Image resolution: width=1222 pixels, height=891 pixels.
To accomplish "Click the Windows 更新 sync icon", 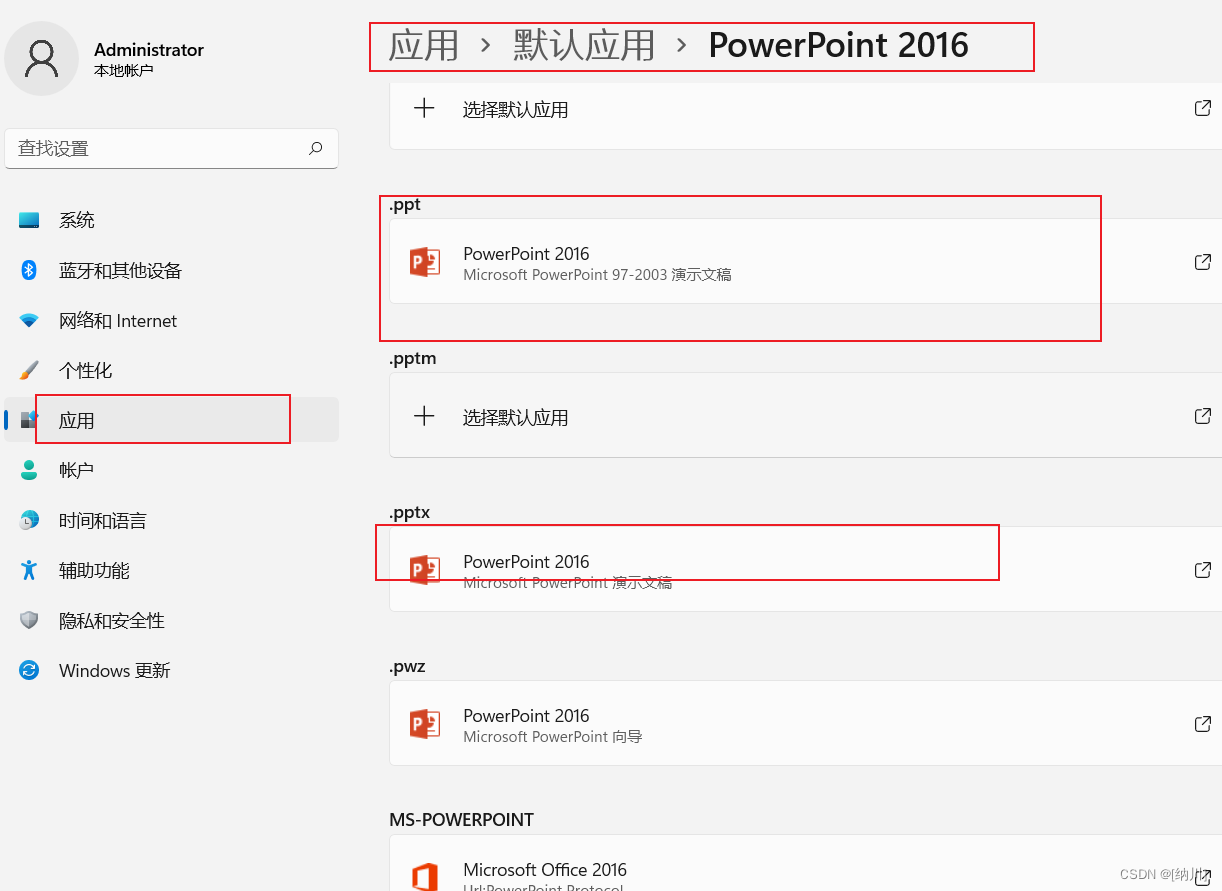I will click(29, 670).
